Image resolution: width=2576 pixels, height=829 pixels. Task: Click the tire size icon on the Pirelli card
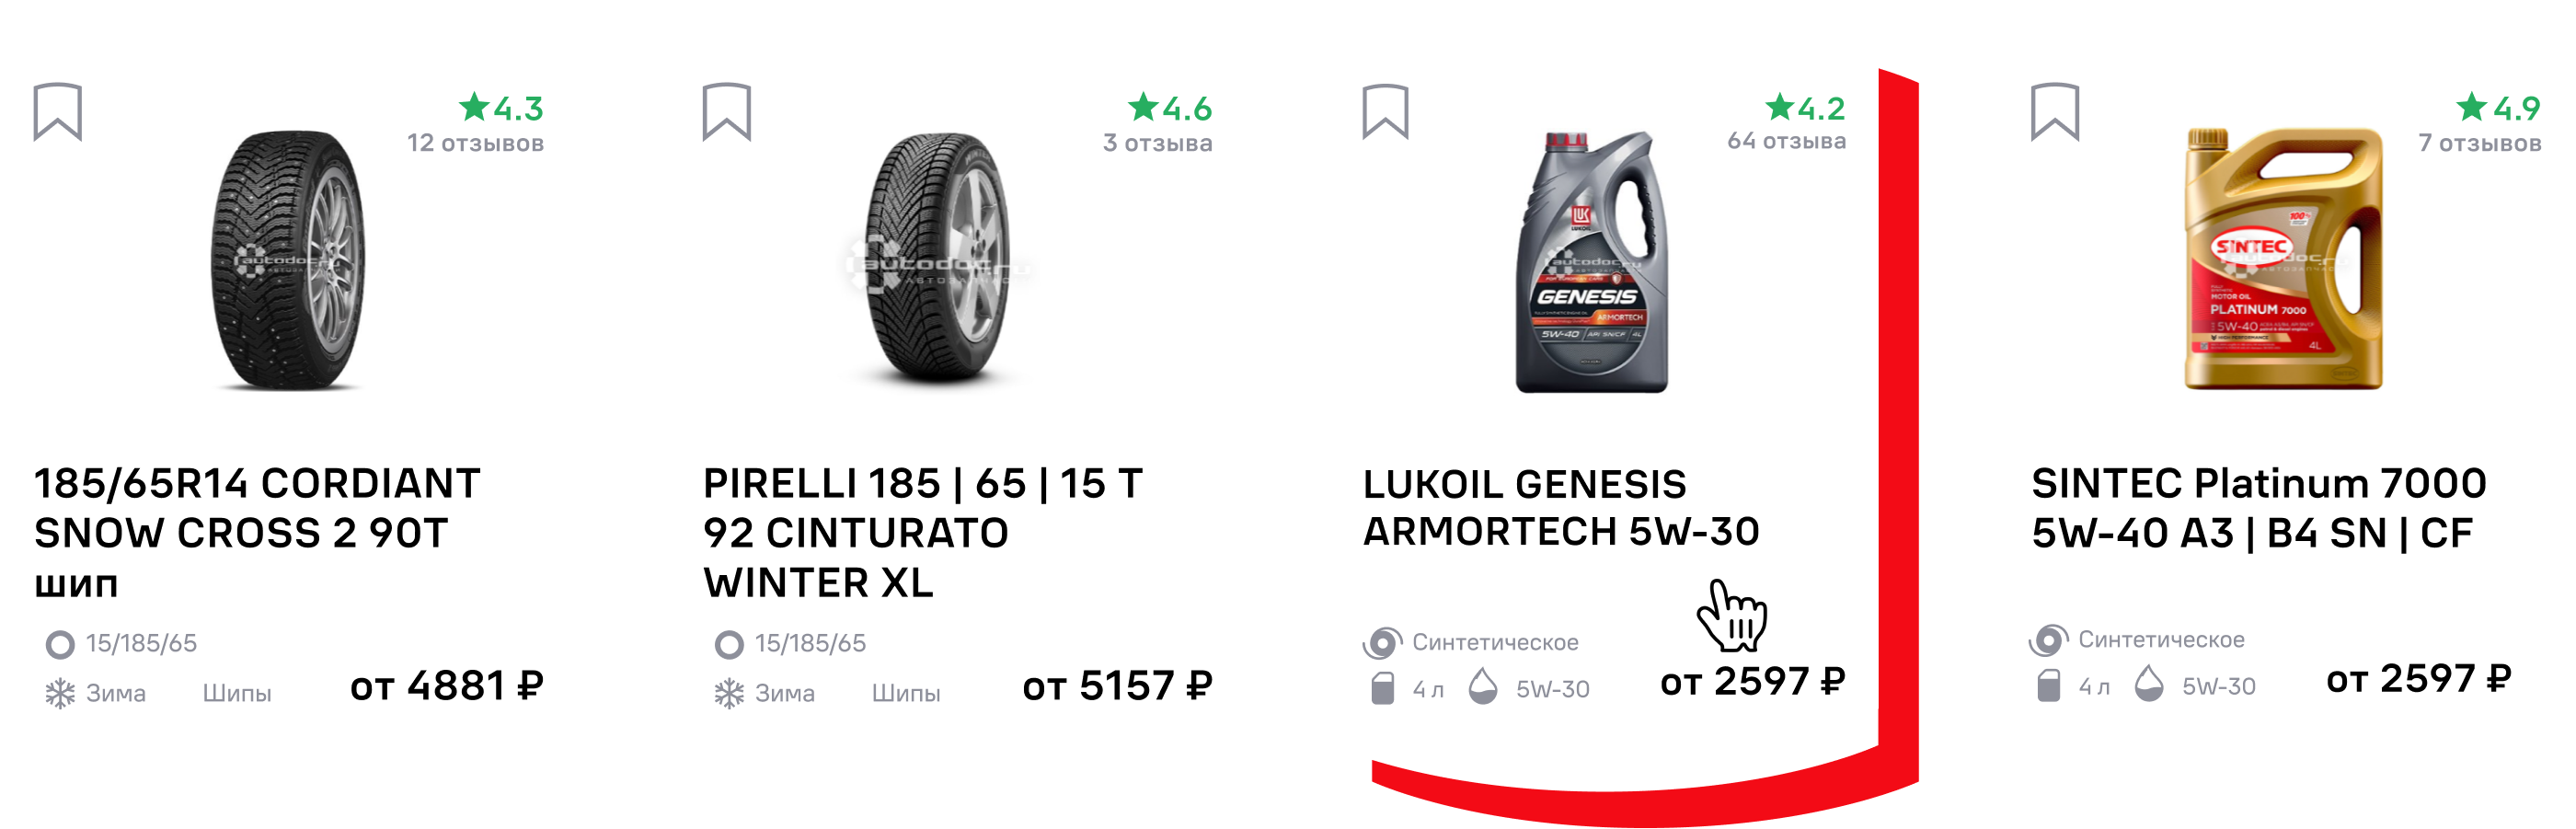[729, 644]
